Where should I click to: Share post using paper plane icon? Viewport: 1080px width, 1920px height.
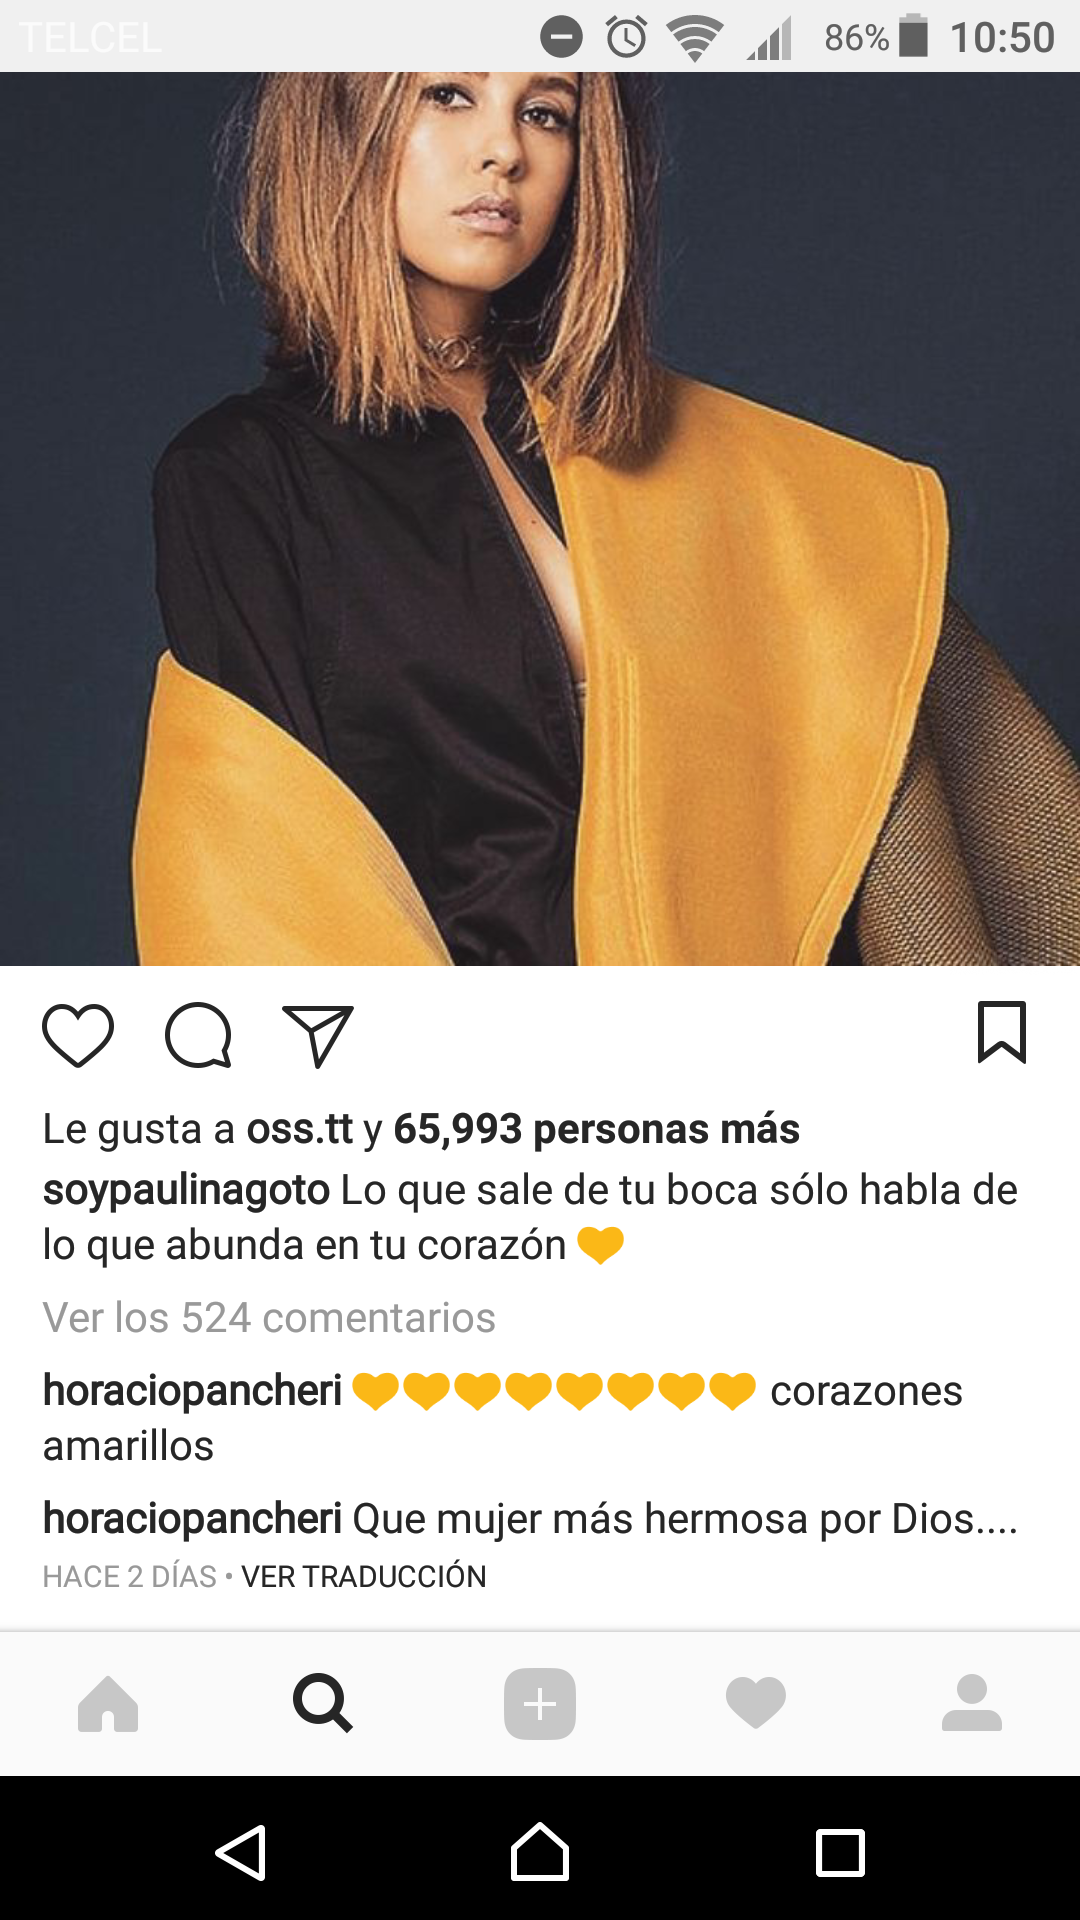[318, 1035]
